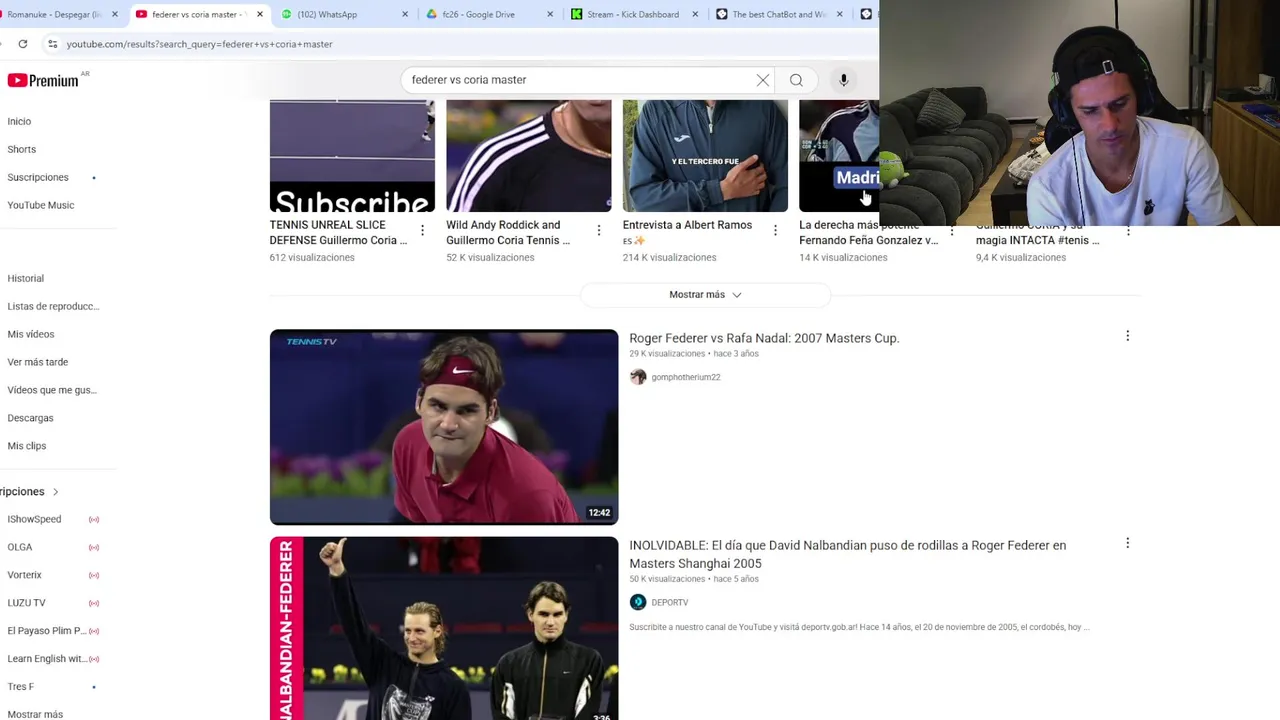Open options menu for Wild Andy Roddick short
Screen dimensions: 1280x720
click(x=599, y=231)
